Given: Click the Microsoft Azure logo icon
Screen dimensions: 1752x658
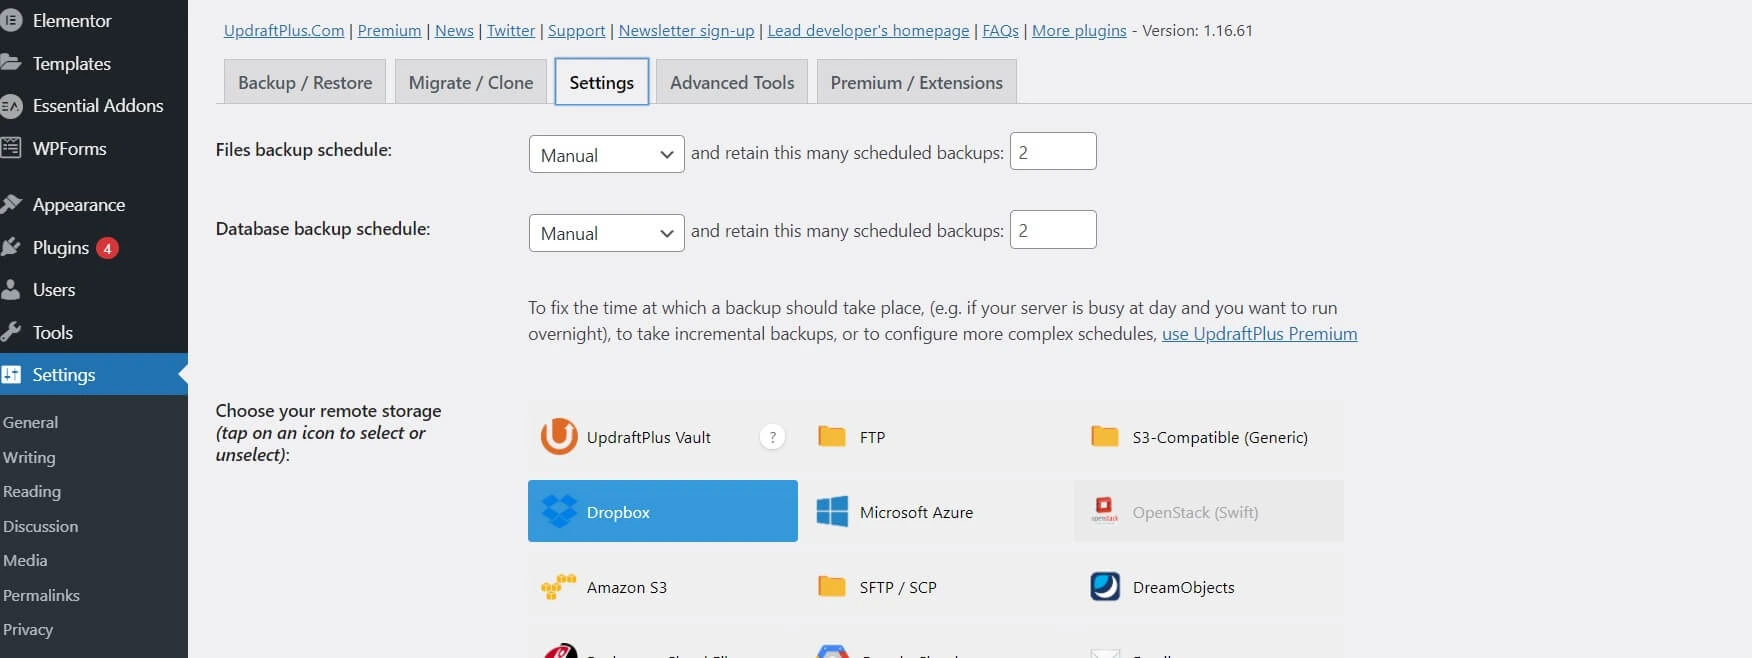Looking at the screenshot, I should point(832,511).
